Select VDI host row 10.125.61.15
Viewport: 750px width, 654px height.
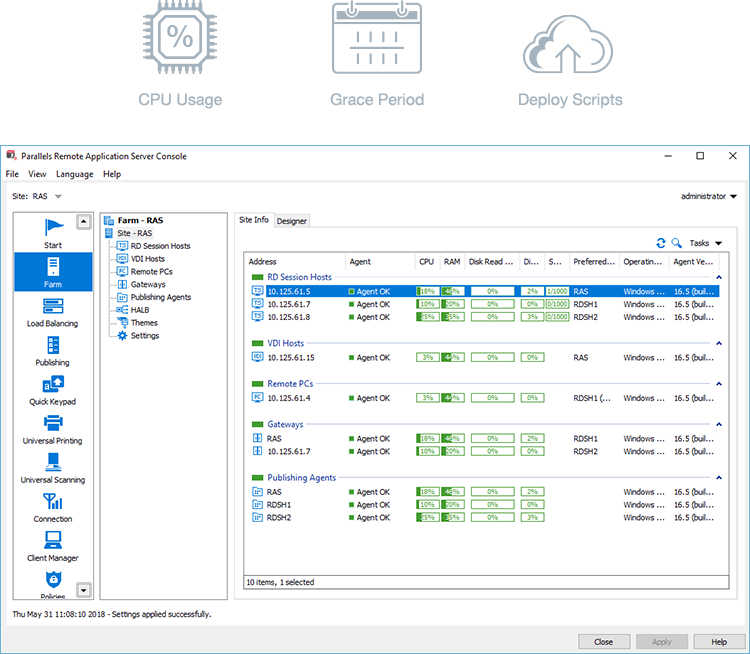tap(485, 358)
